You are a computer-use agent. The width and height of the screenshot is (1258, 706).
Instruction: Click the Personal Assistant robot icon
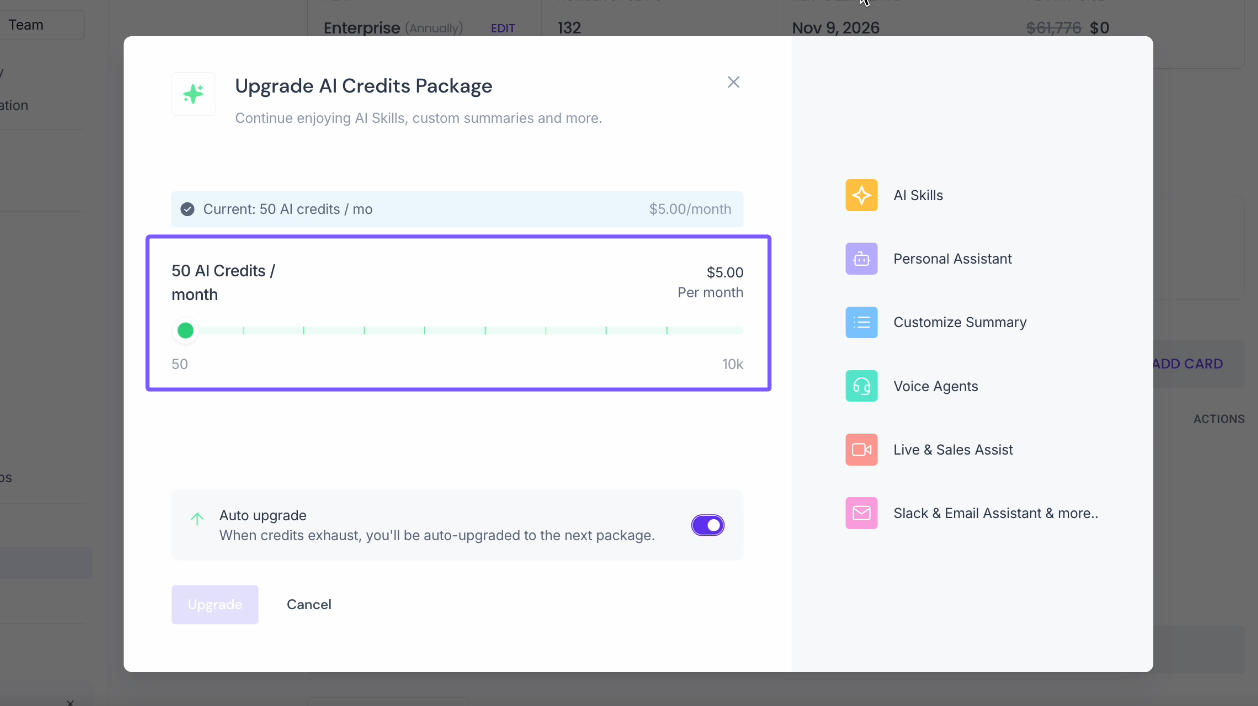click(861, 259)
